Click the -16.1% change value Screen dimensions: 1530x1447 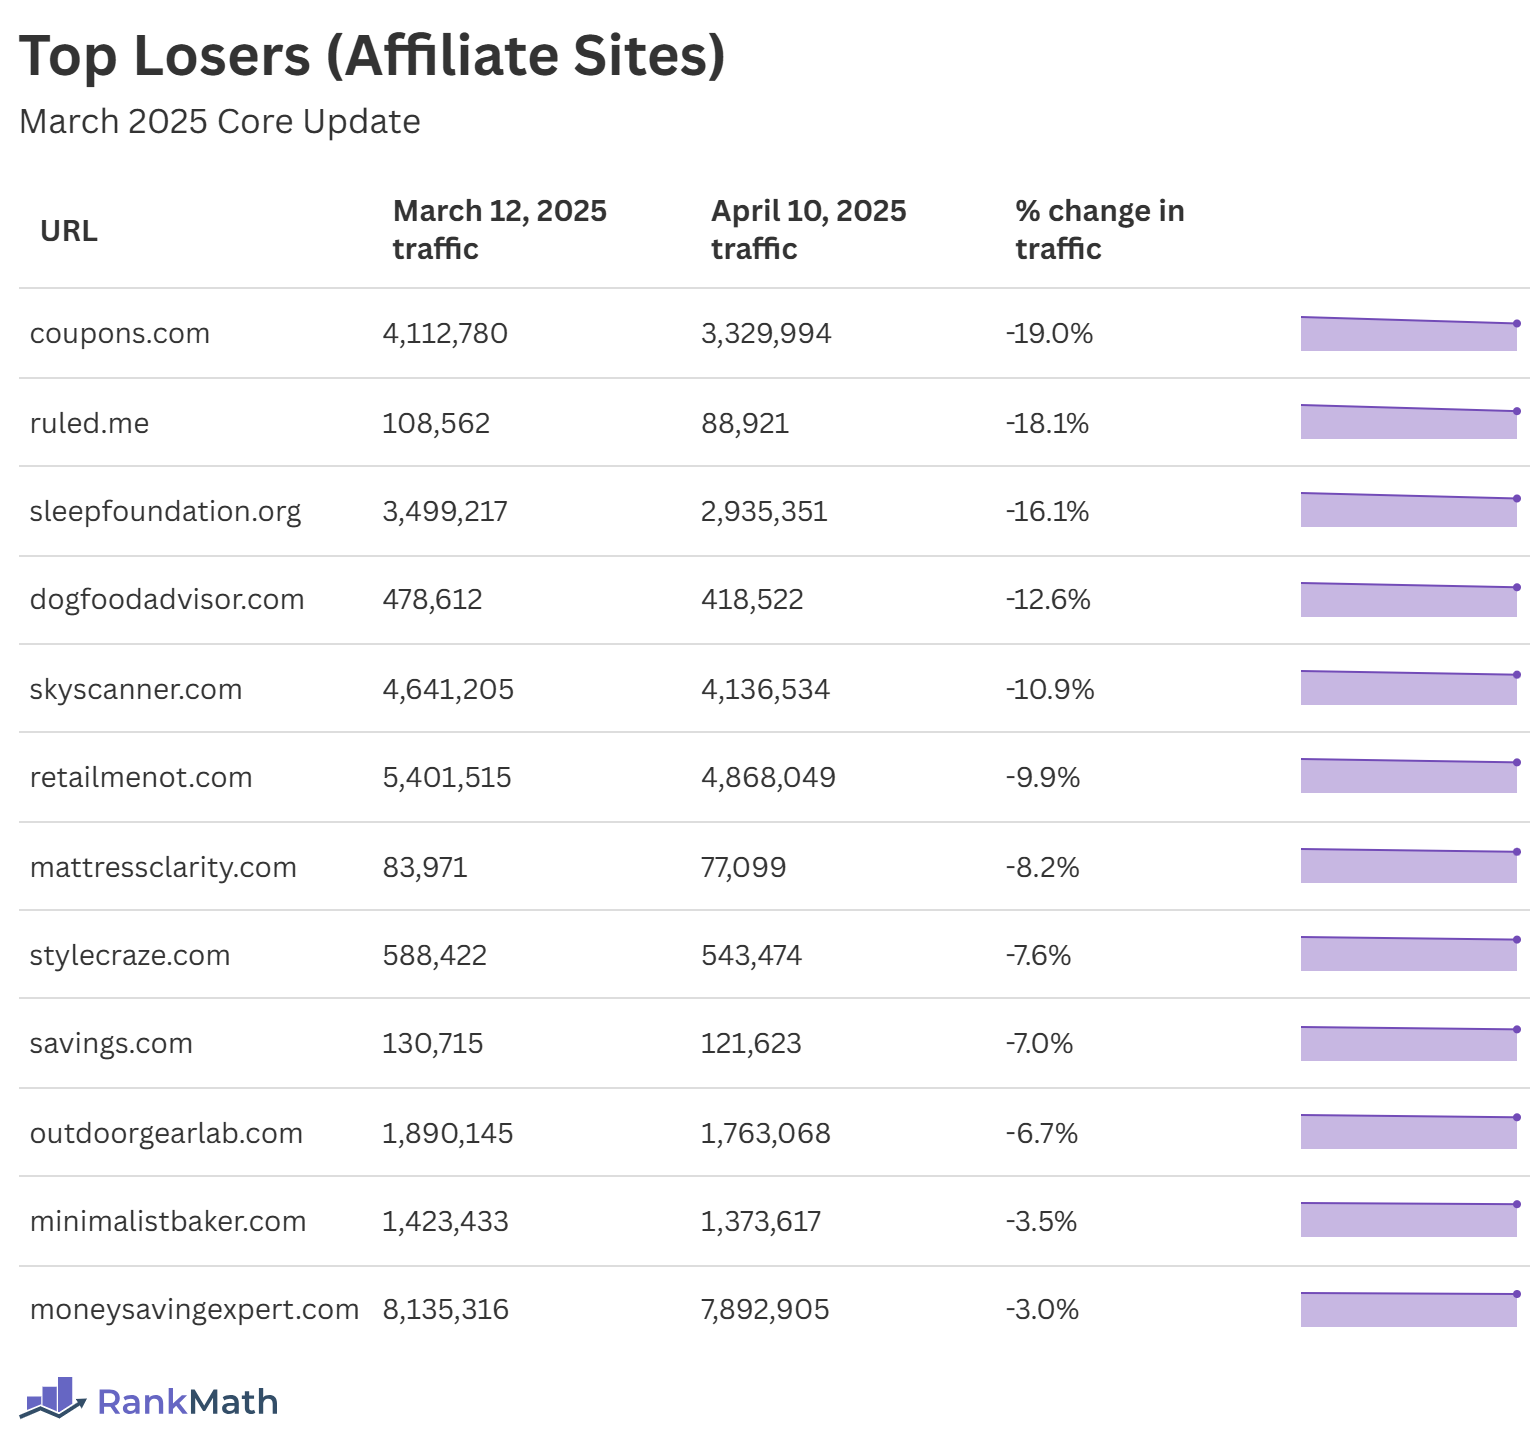[x=1047, y=512]
